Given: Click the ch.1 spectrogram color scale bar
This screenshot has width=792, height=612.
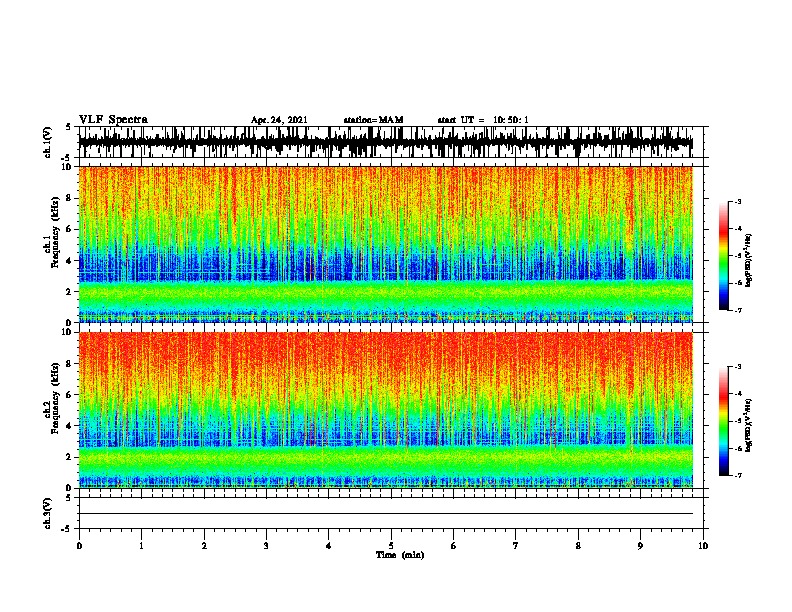Looking at the screenshot, I should coord(723,256).
